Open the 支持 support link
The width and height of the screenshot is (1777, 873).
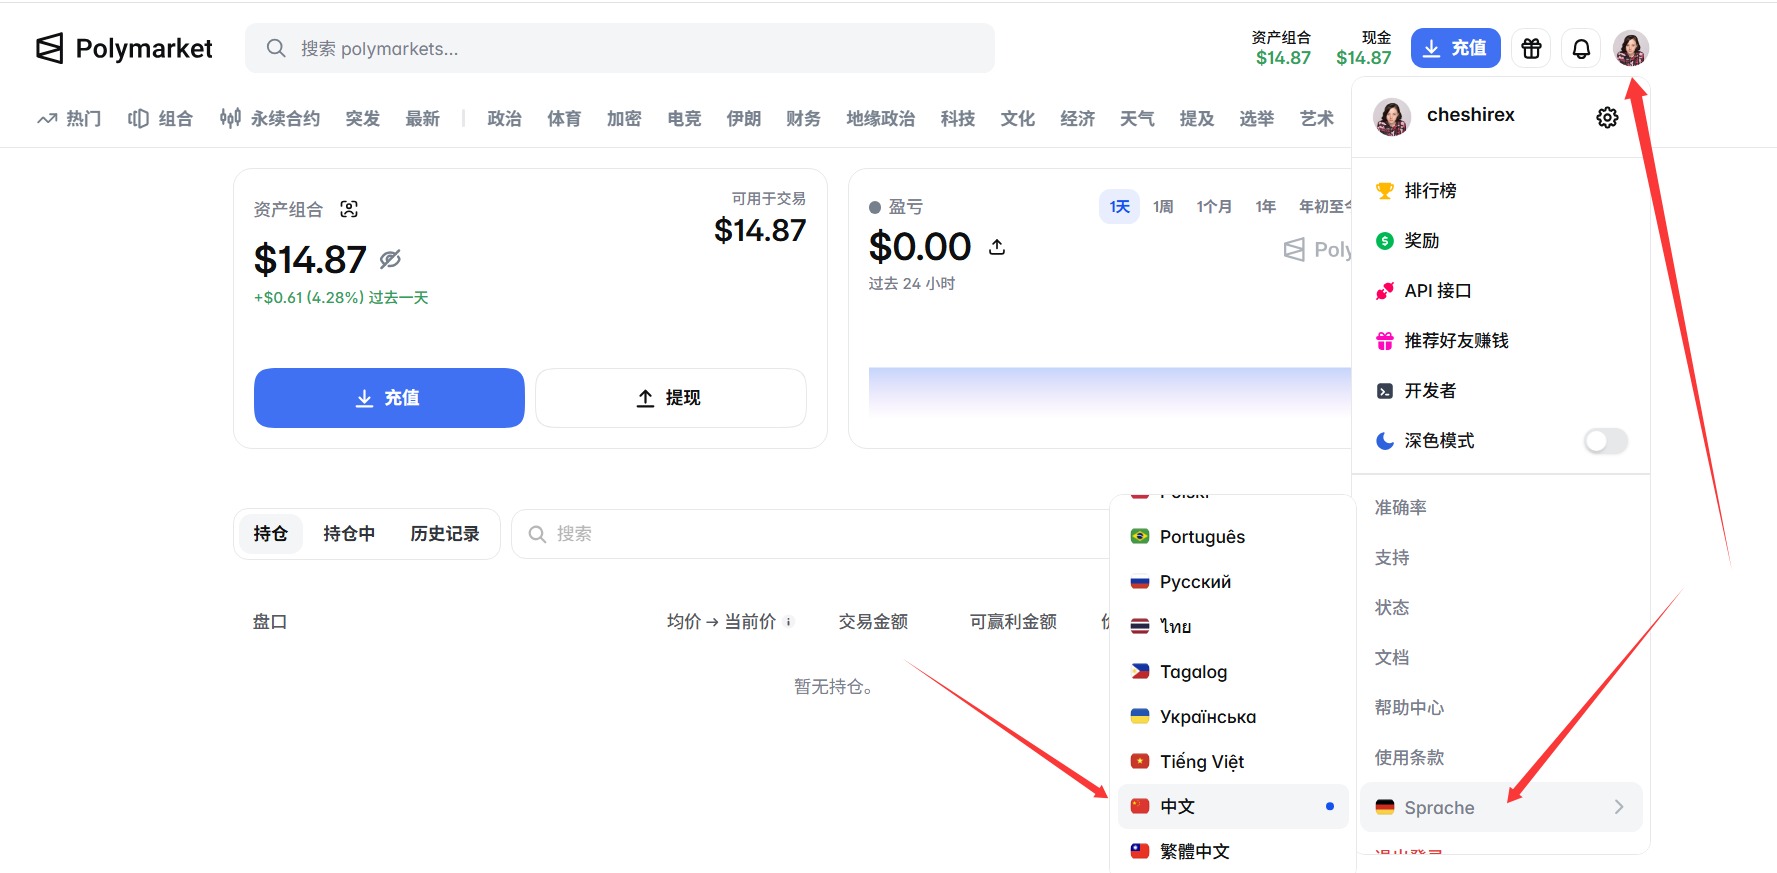click(1391, 557)
